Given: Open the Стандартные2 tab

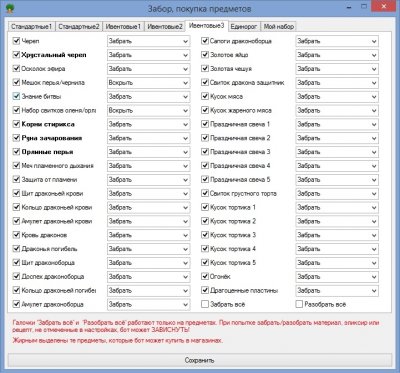Looking at the screenshot, I should [79, 27].
